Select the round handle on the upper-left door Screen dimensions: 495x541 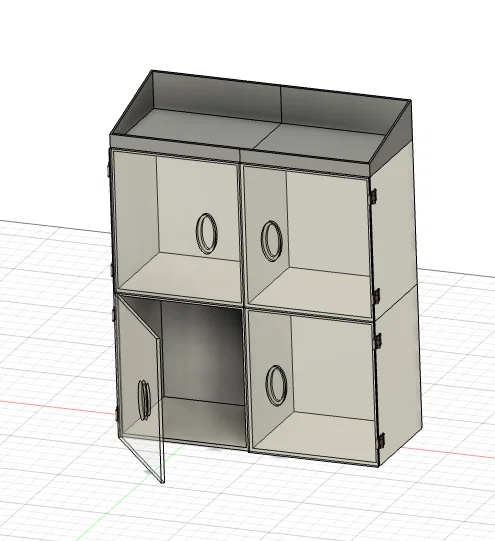(x=207, y=234)
